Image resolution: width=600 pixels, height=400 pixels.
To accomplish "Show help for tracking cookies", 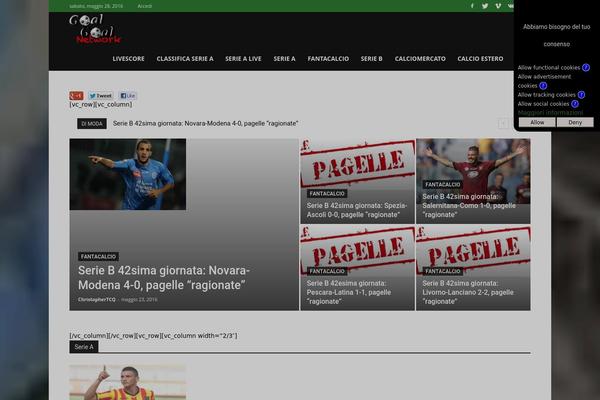I will click(x=581, y=95).
